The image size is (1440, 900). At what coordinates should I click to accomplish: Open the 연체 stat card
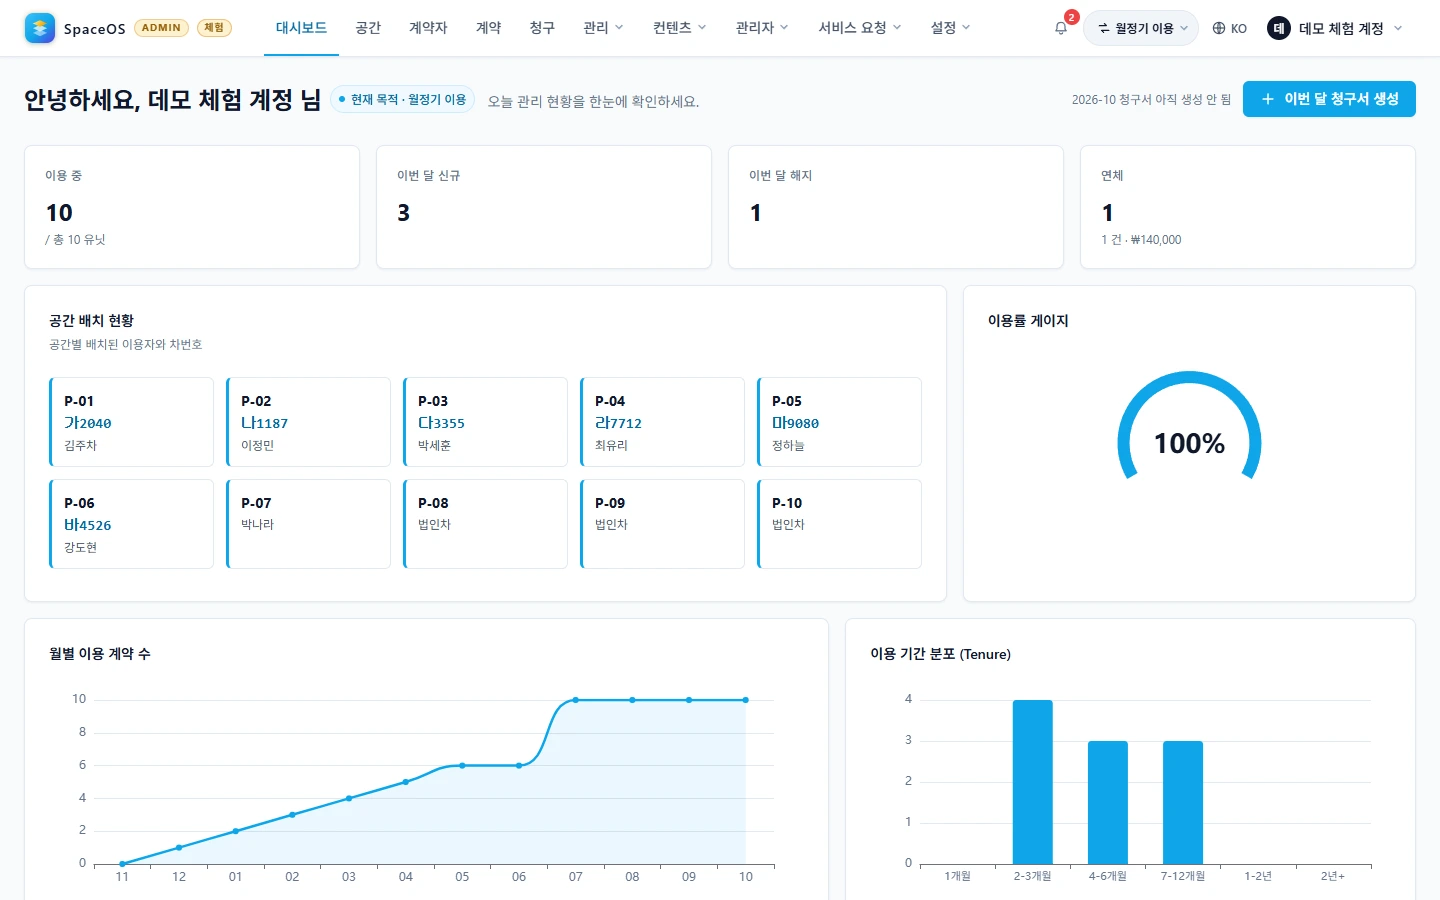click(1248, 207)
